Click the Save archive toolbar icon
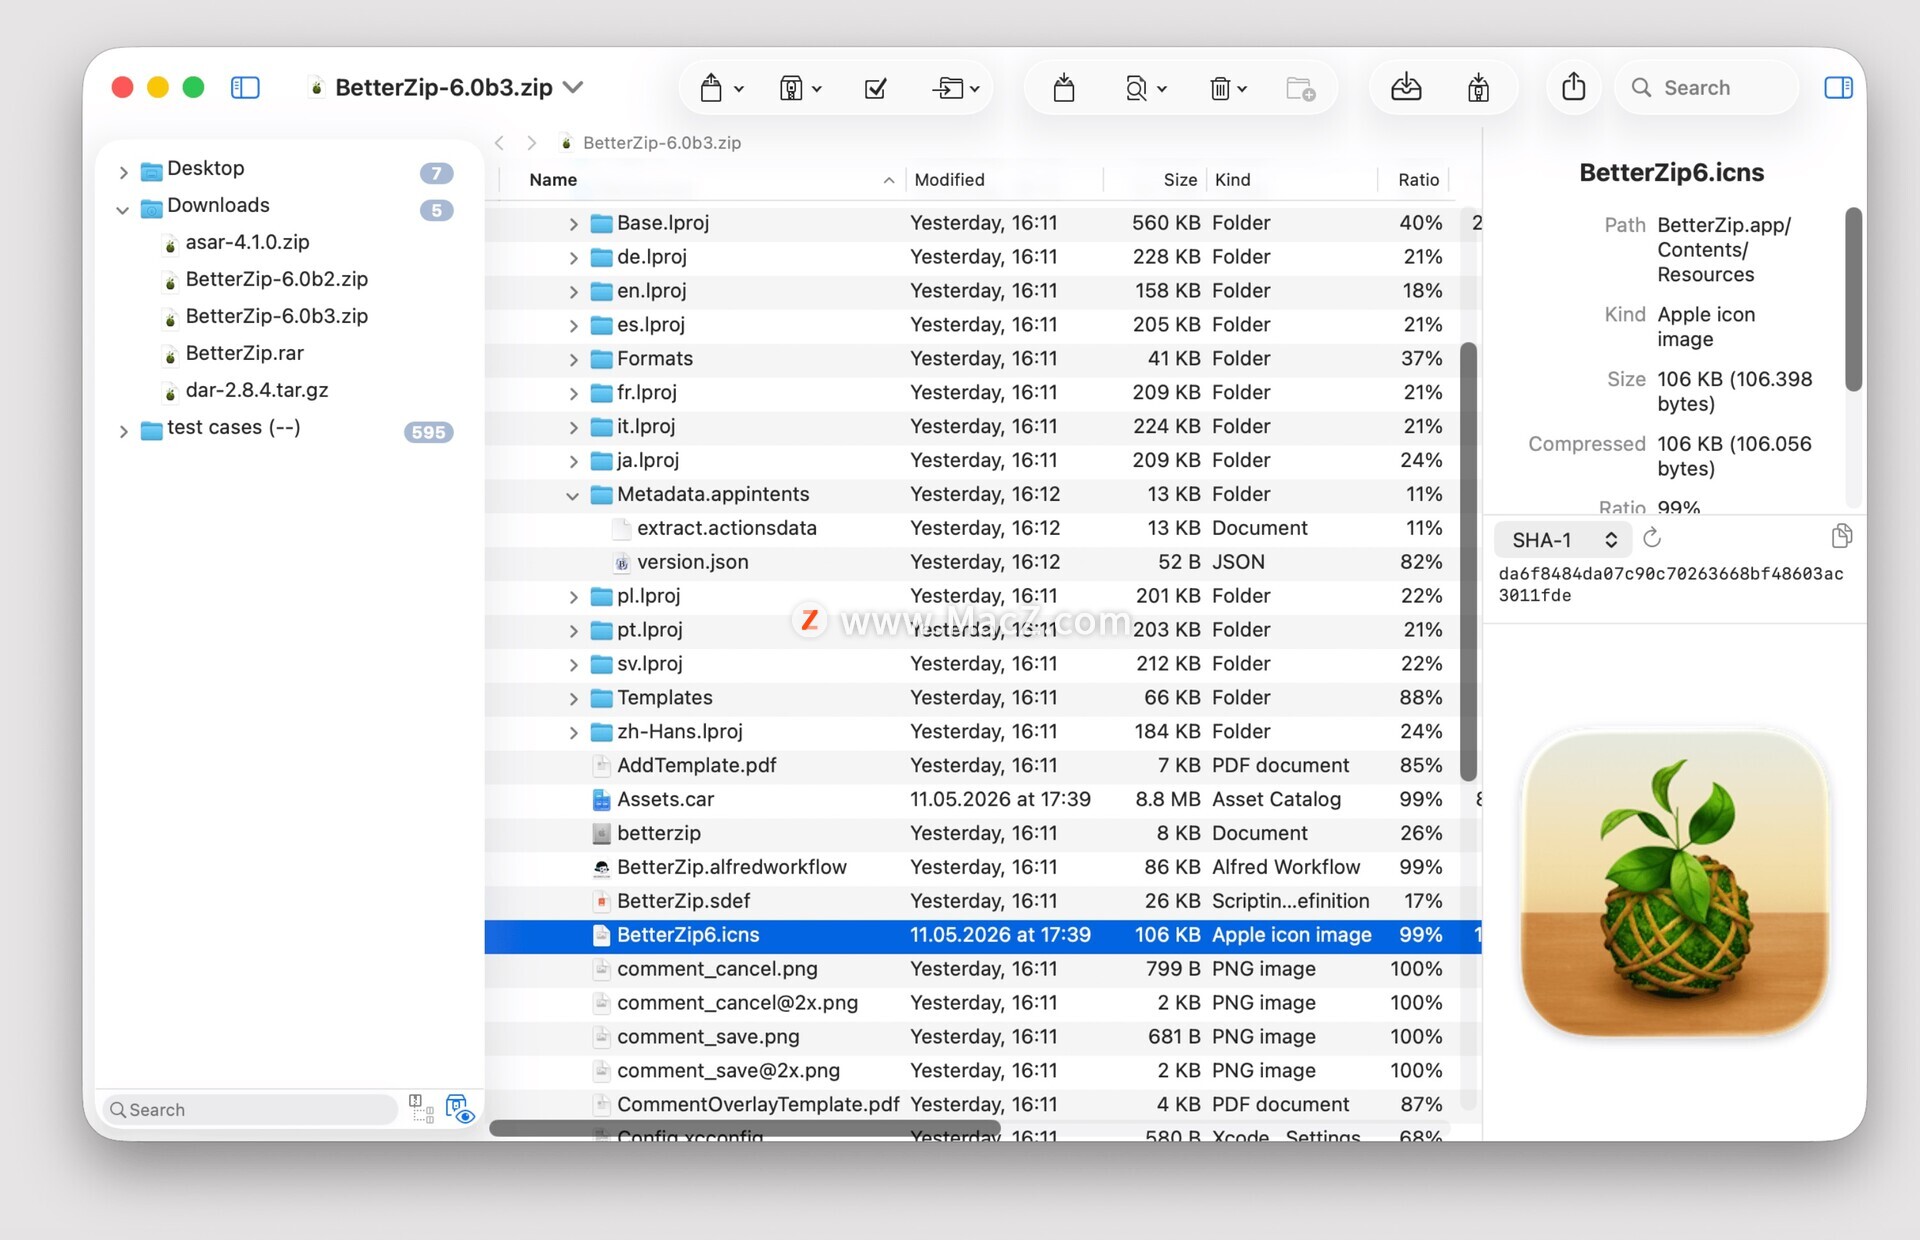The image size is (1920, 1240). click(791, 88)
